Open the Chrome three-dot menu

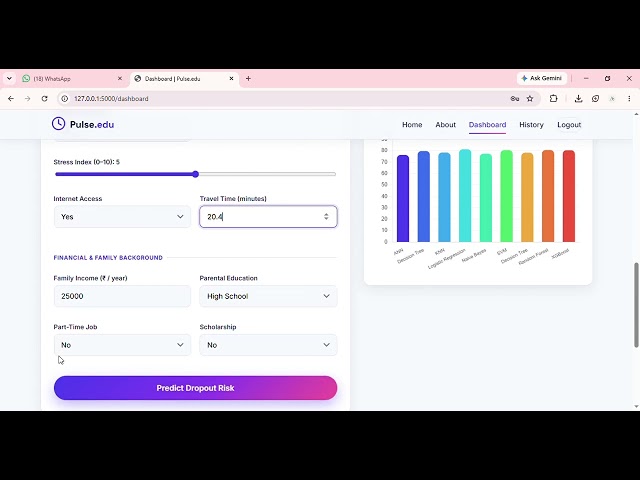tap(629, 99)
